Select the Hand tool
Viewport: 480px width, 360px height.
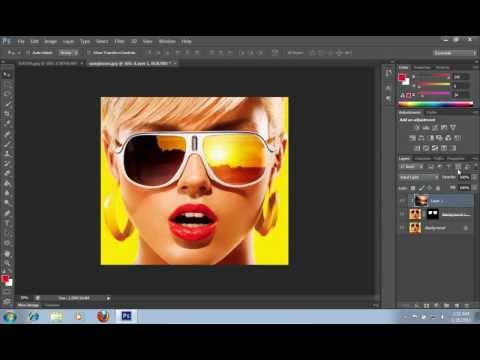pyautogui.click(x=7, y=253)
